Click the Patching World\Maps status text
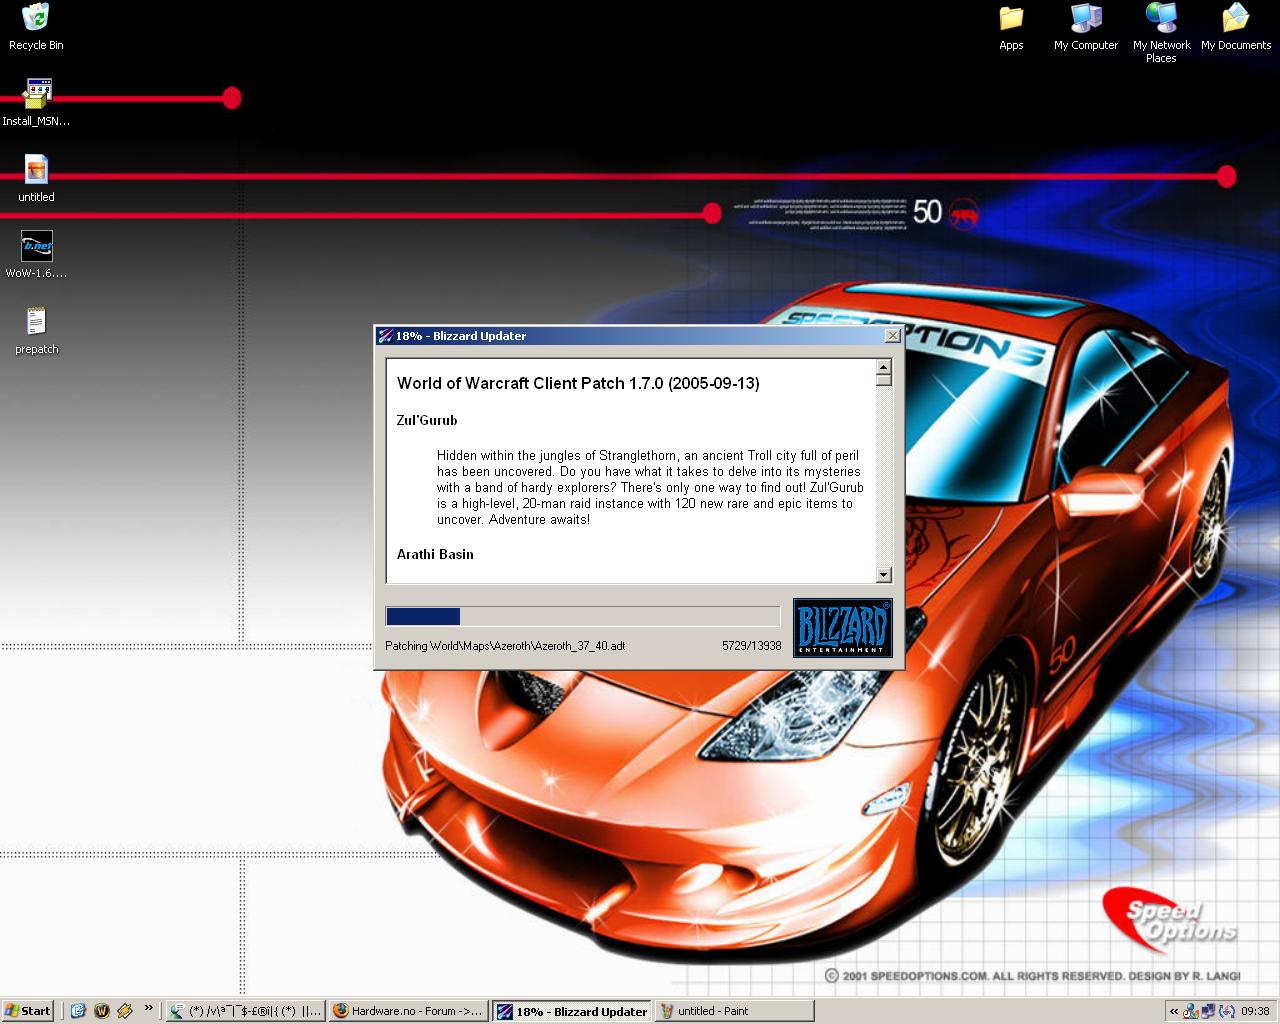 [x=505, y=646]
